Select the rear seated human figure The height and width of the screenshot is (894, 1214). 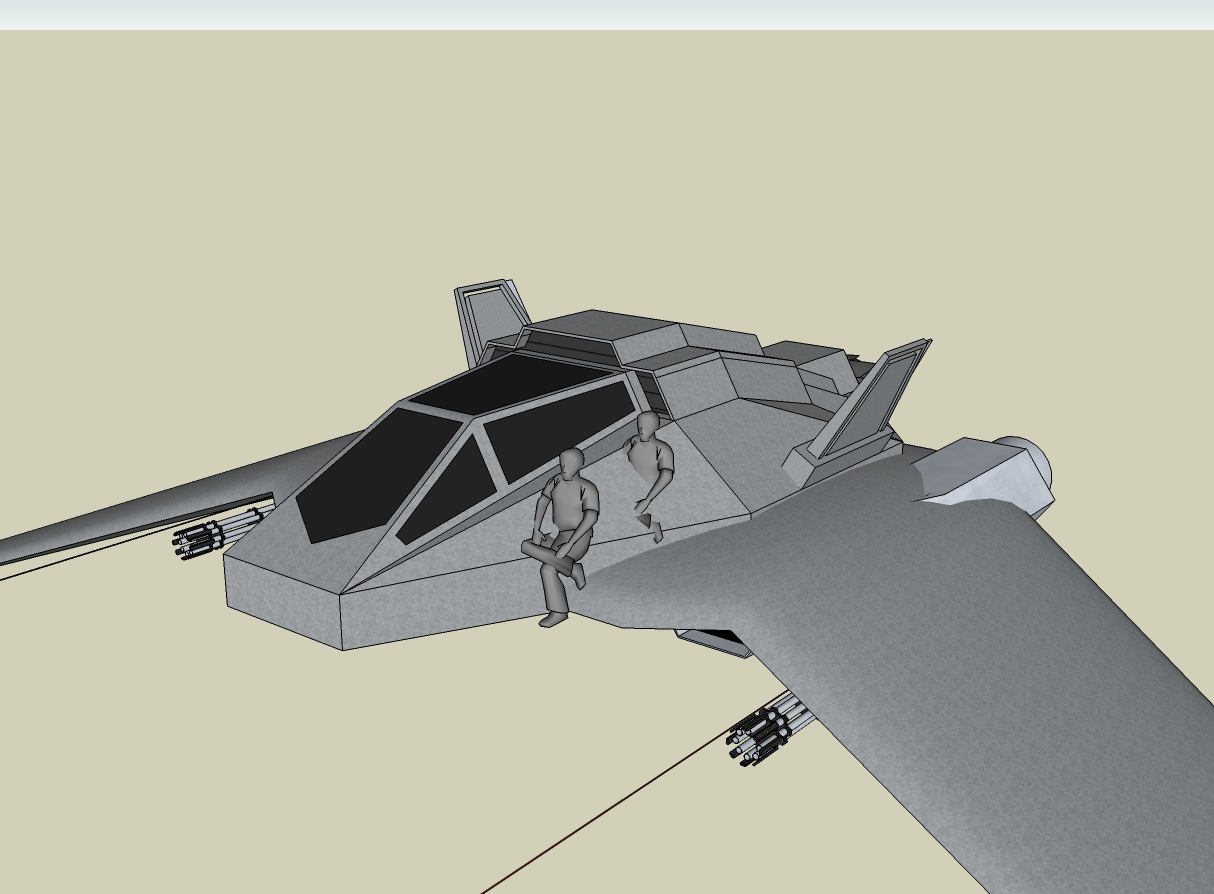coord(651,460)
